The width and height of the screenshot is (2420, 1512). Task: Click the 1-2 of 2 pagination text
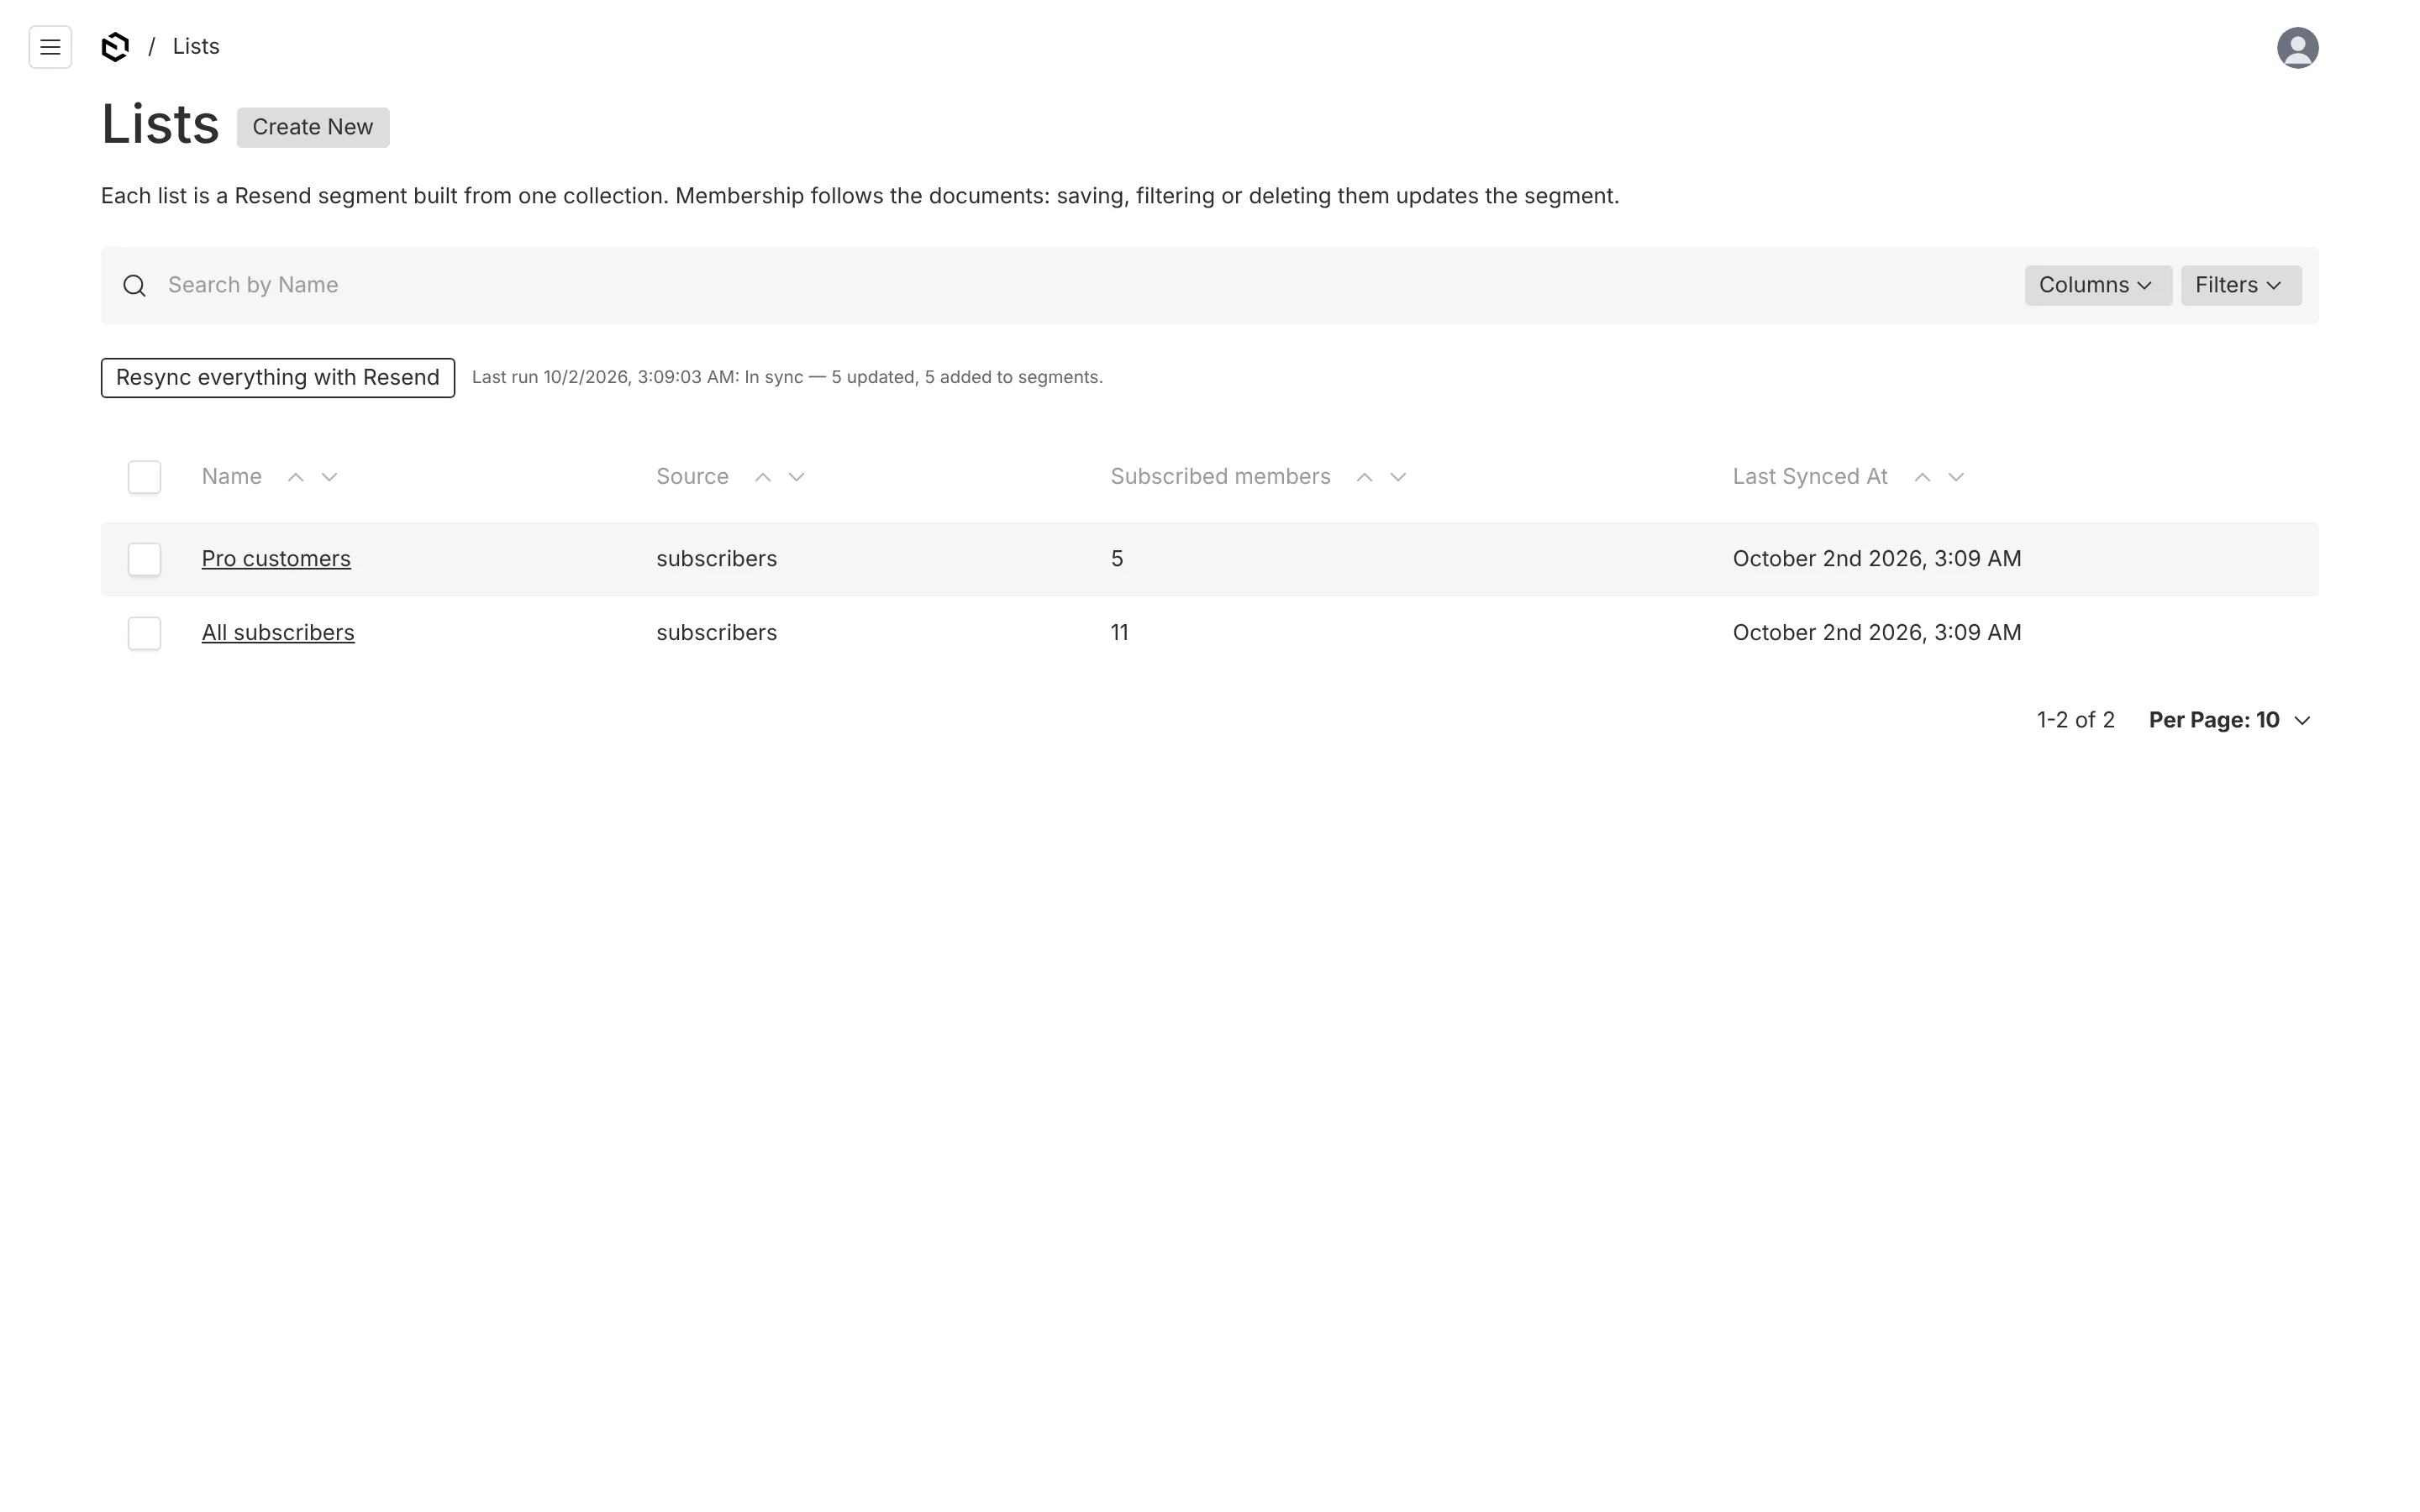point(2076,720)
